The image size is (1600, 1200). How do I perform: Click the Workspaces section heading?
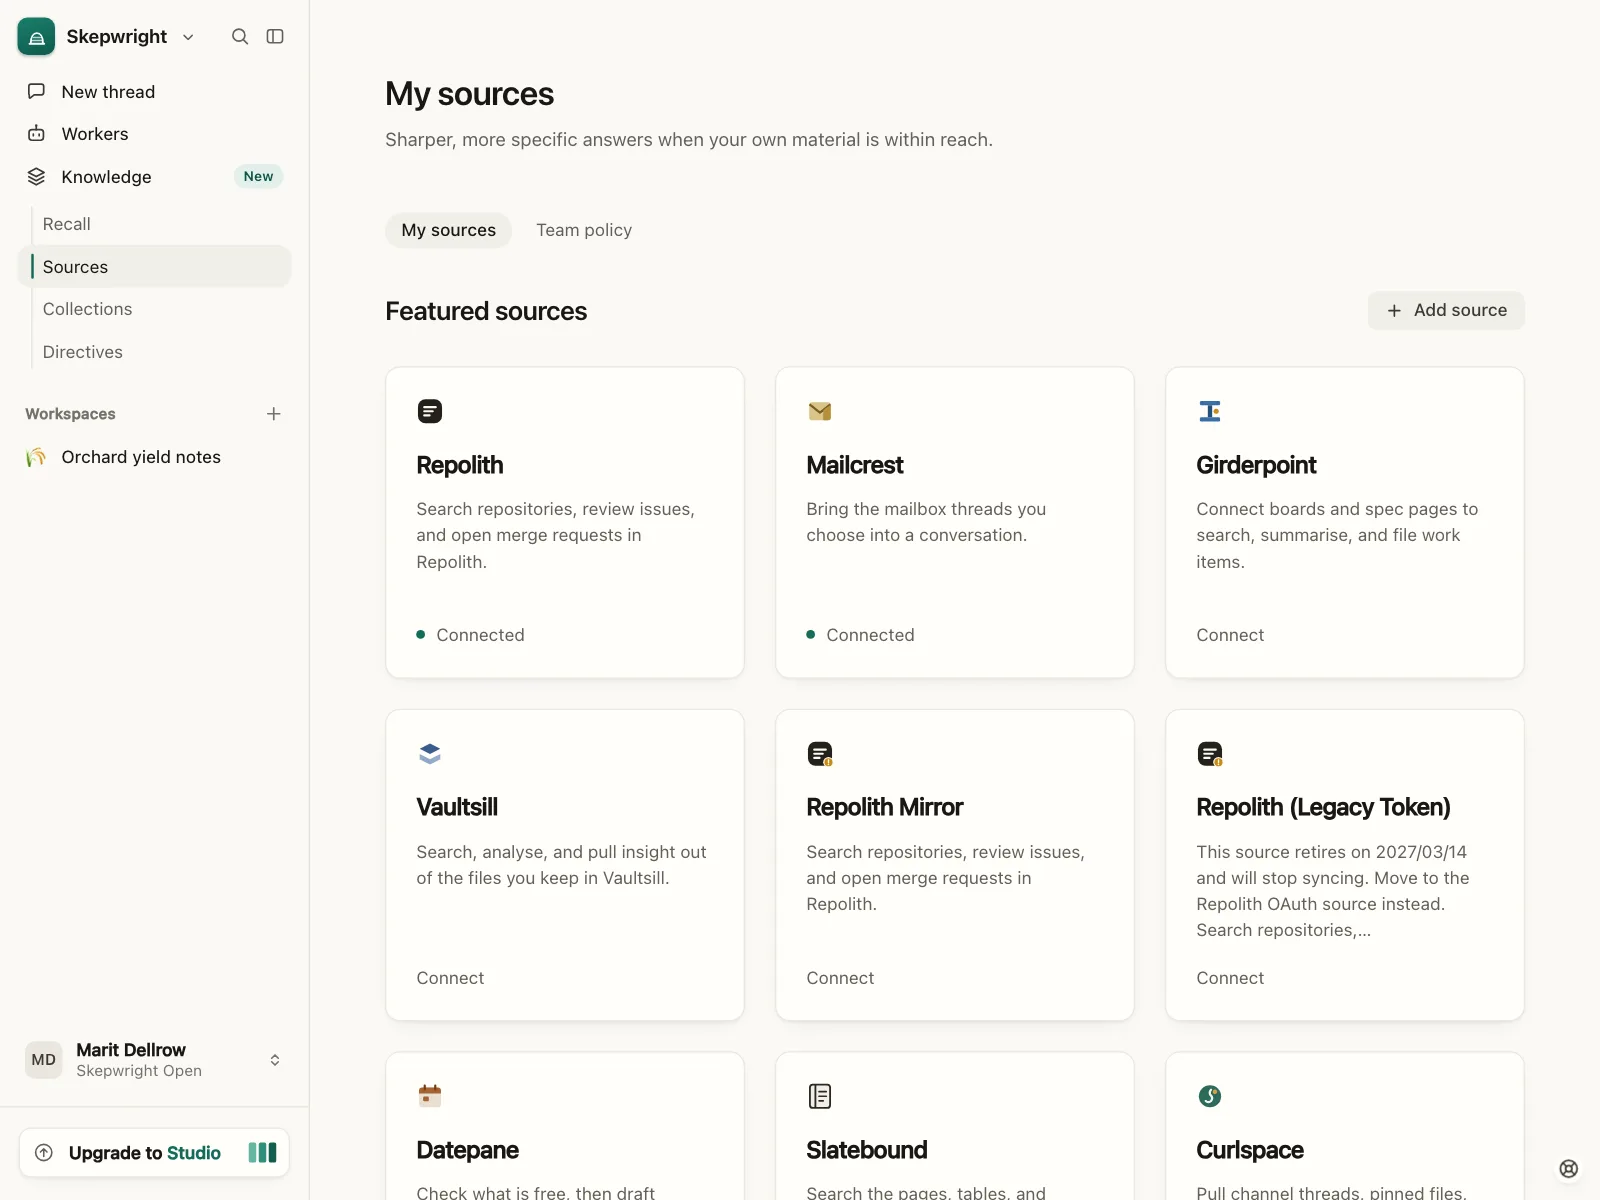click(x=70, y=414)
